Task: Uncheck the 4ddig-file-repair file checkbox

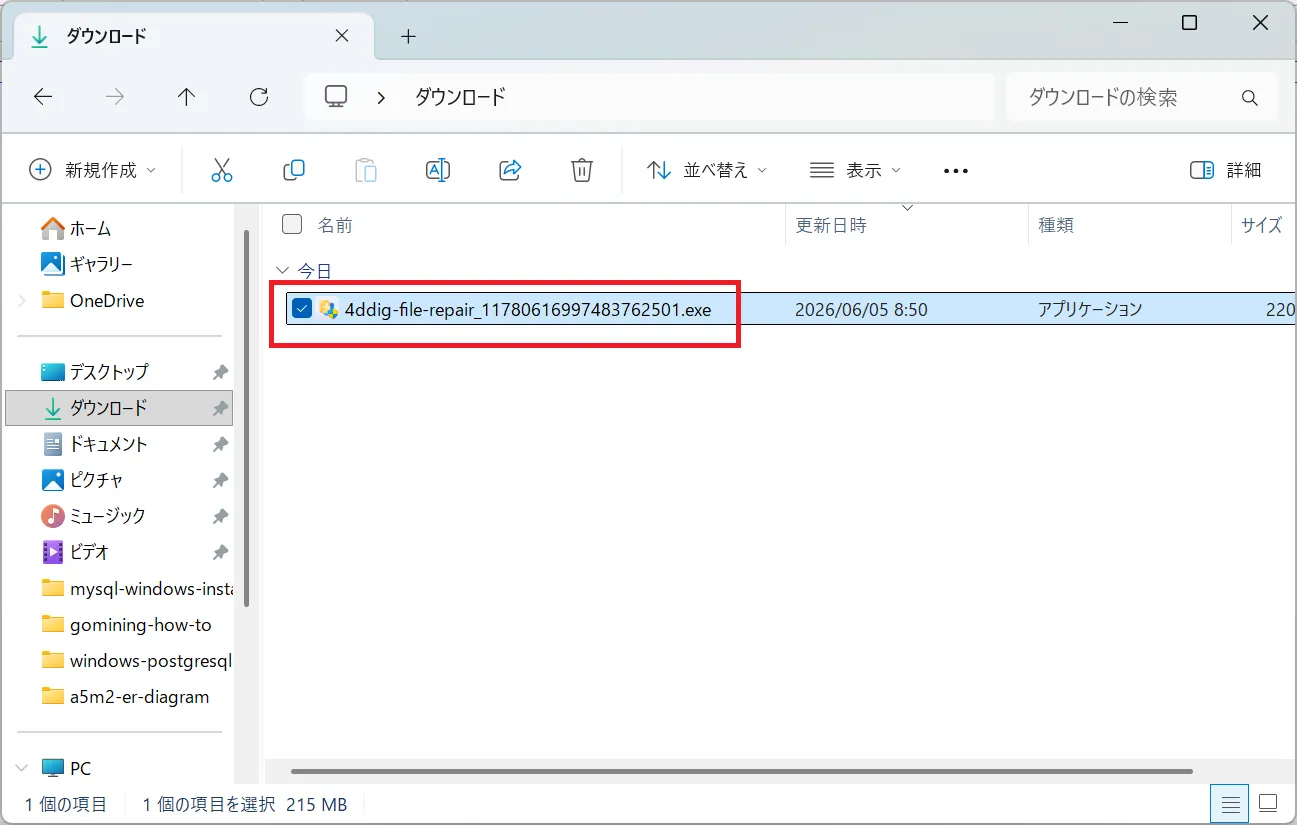Action: [x=302, y=309]
